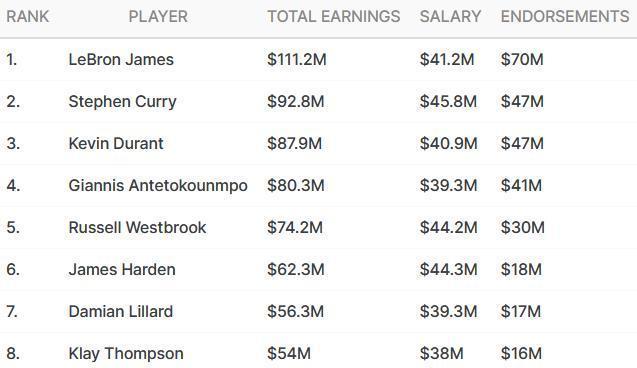Click LeBron's $70M endorsements value
637x368 pixels.
(522, 59)
